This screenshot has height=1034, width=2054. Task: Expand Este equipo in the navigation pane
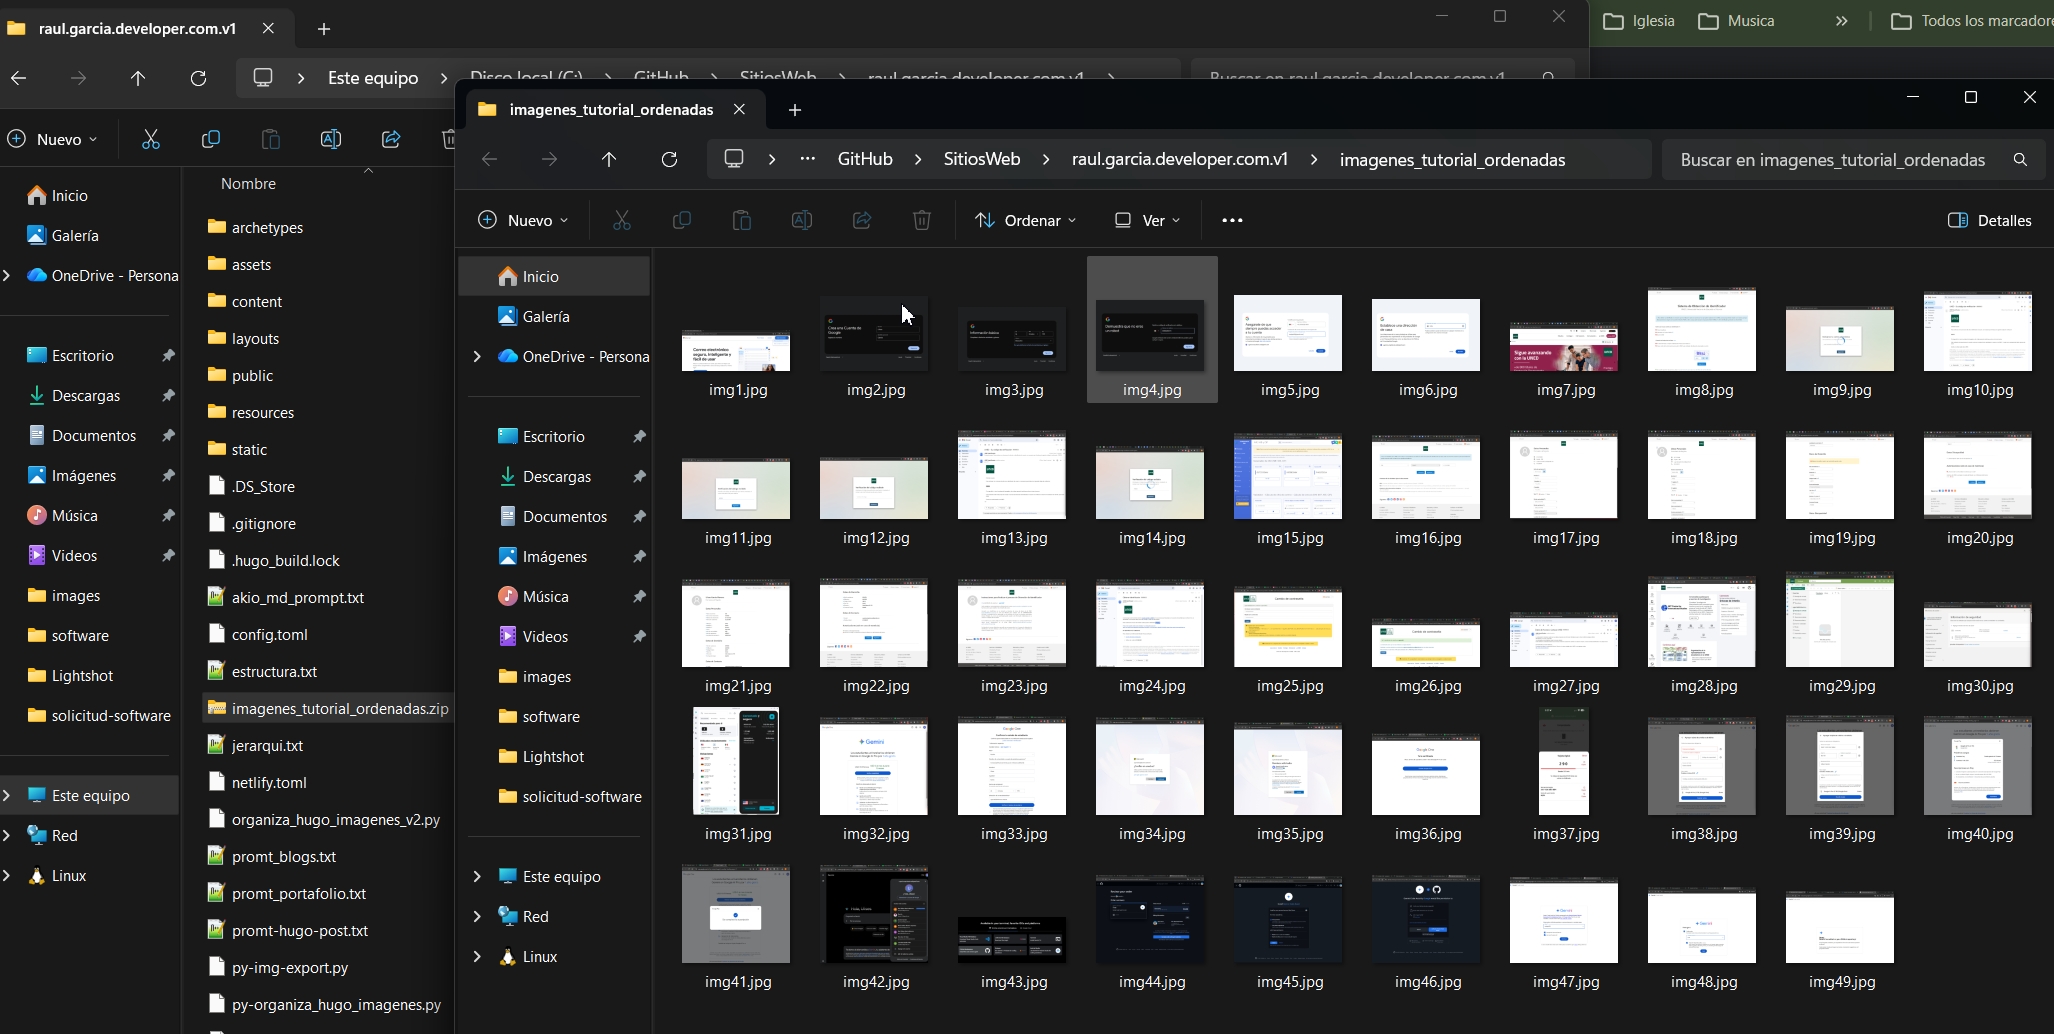[477, 876]
